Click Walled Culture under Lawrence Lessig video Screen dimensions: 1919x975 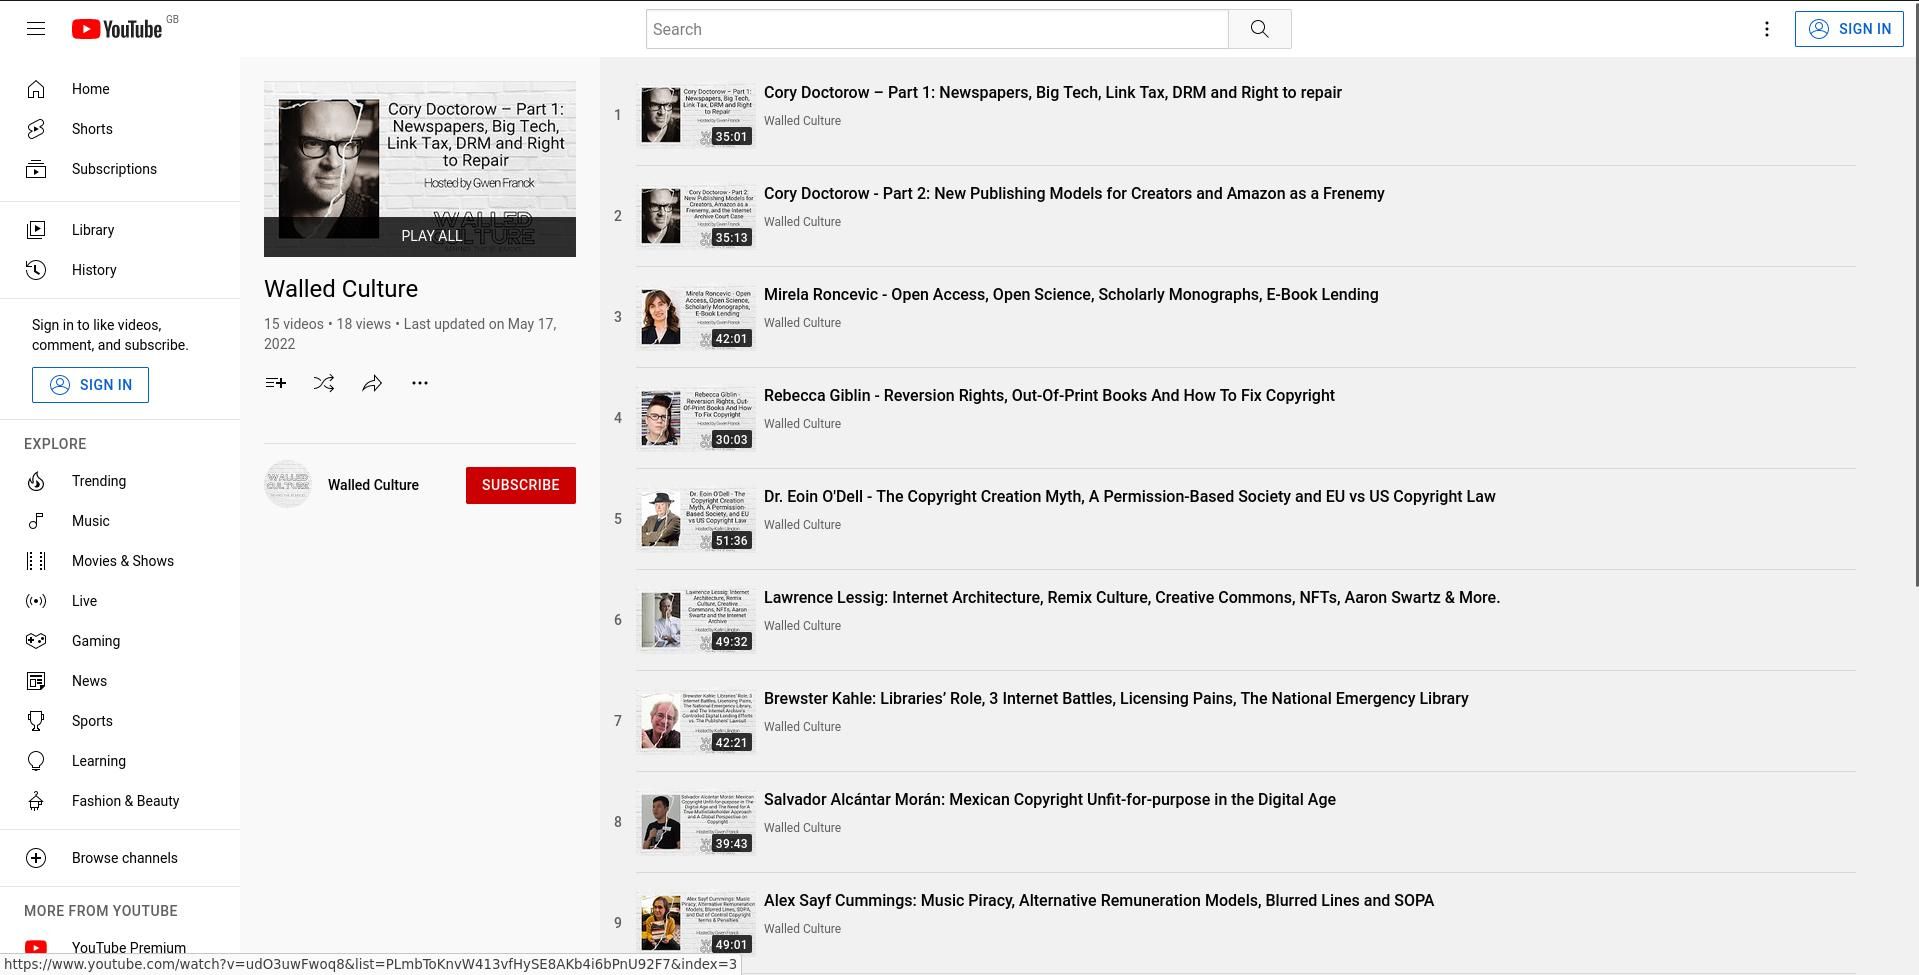[x=802, y=626]
